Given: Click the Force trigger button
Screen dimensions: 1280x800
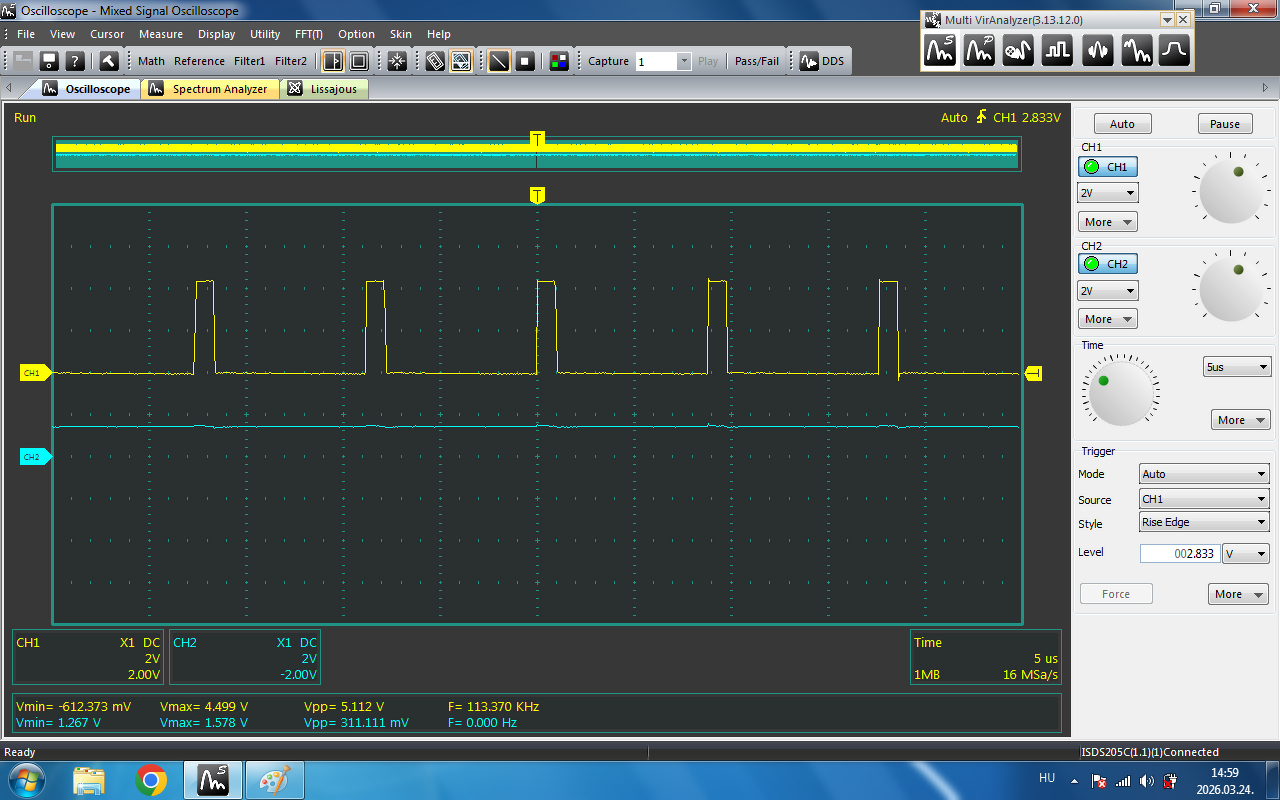Looking at the screenshot, I should point(1116,594).
